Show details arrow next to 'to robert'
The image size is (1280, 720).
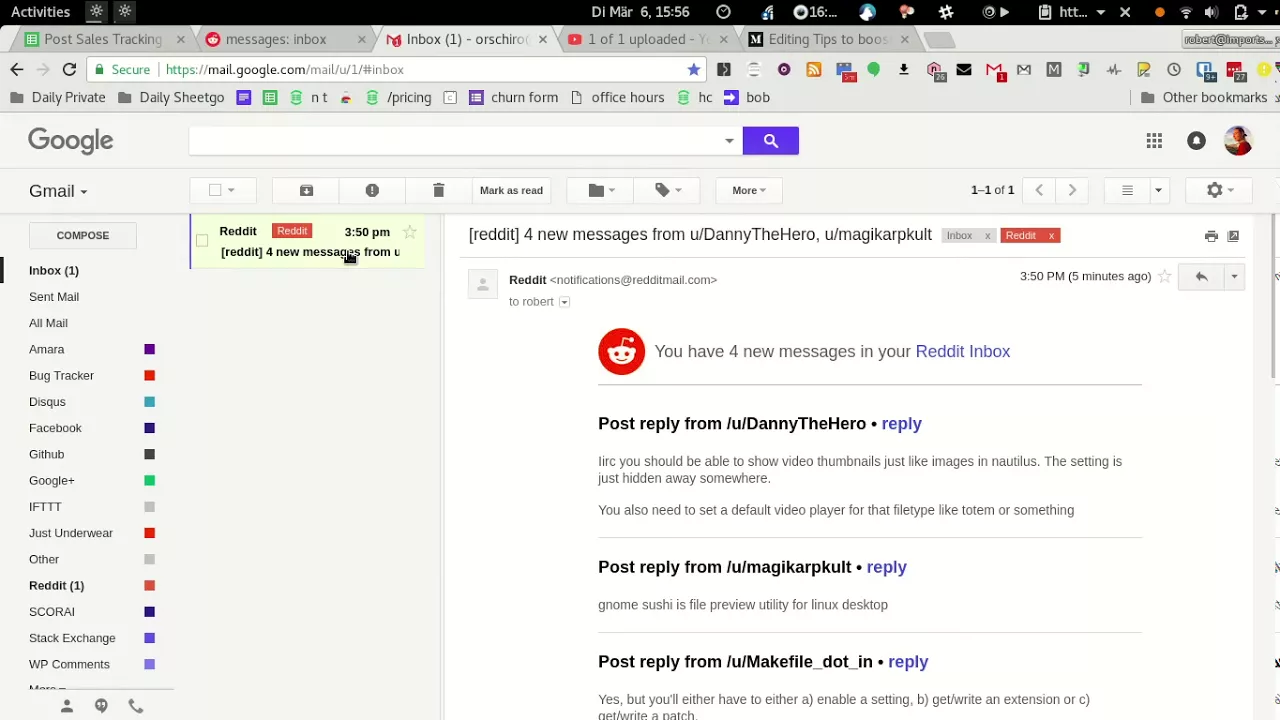(x=564, y=302)
